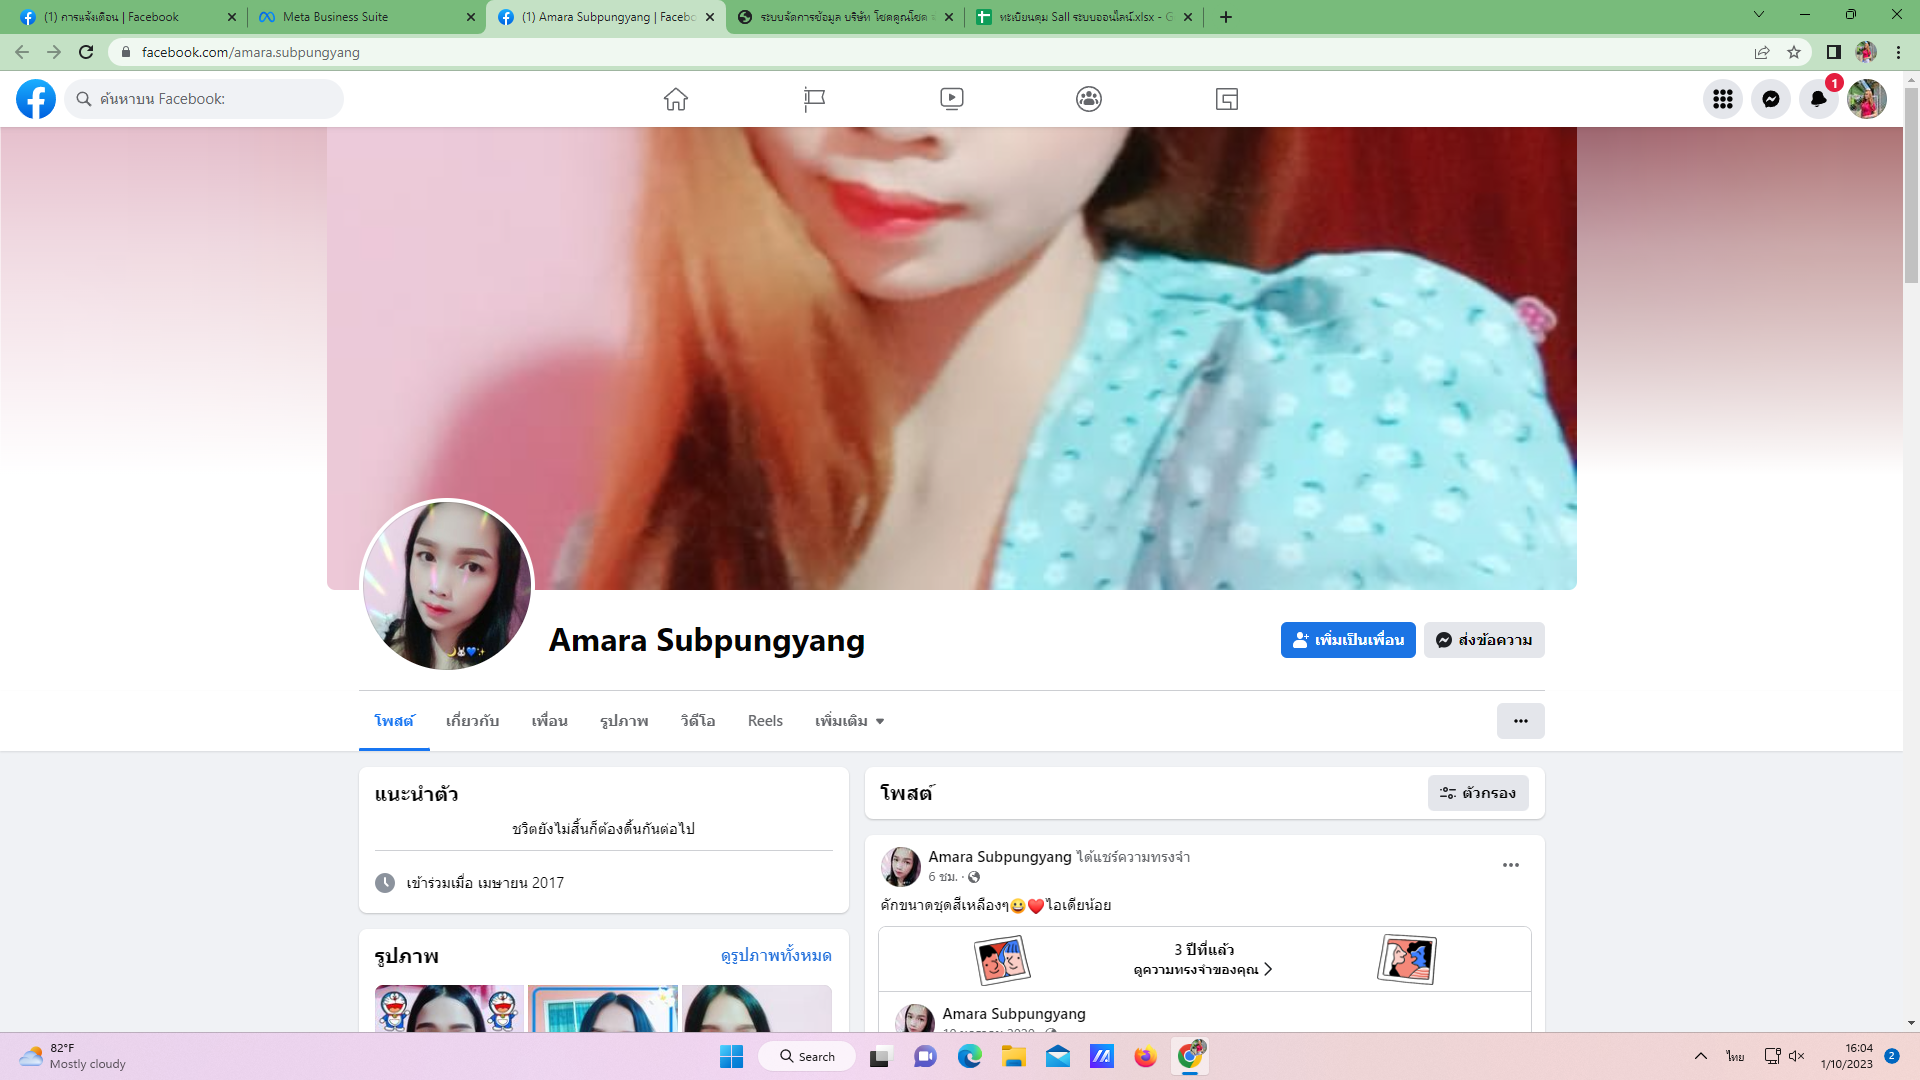1920x1080 pixels.
Task: Open ตัวกรอง posts filter button
Action: coord(1477,793)
